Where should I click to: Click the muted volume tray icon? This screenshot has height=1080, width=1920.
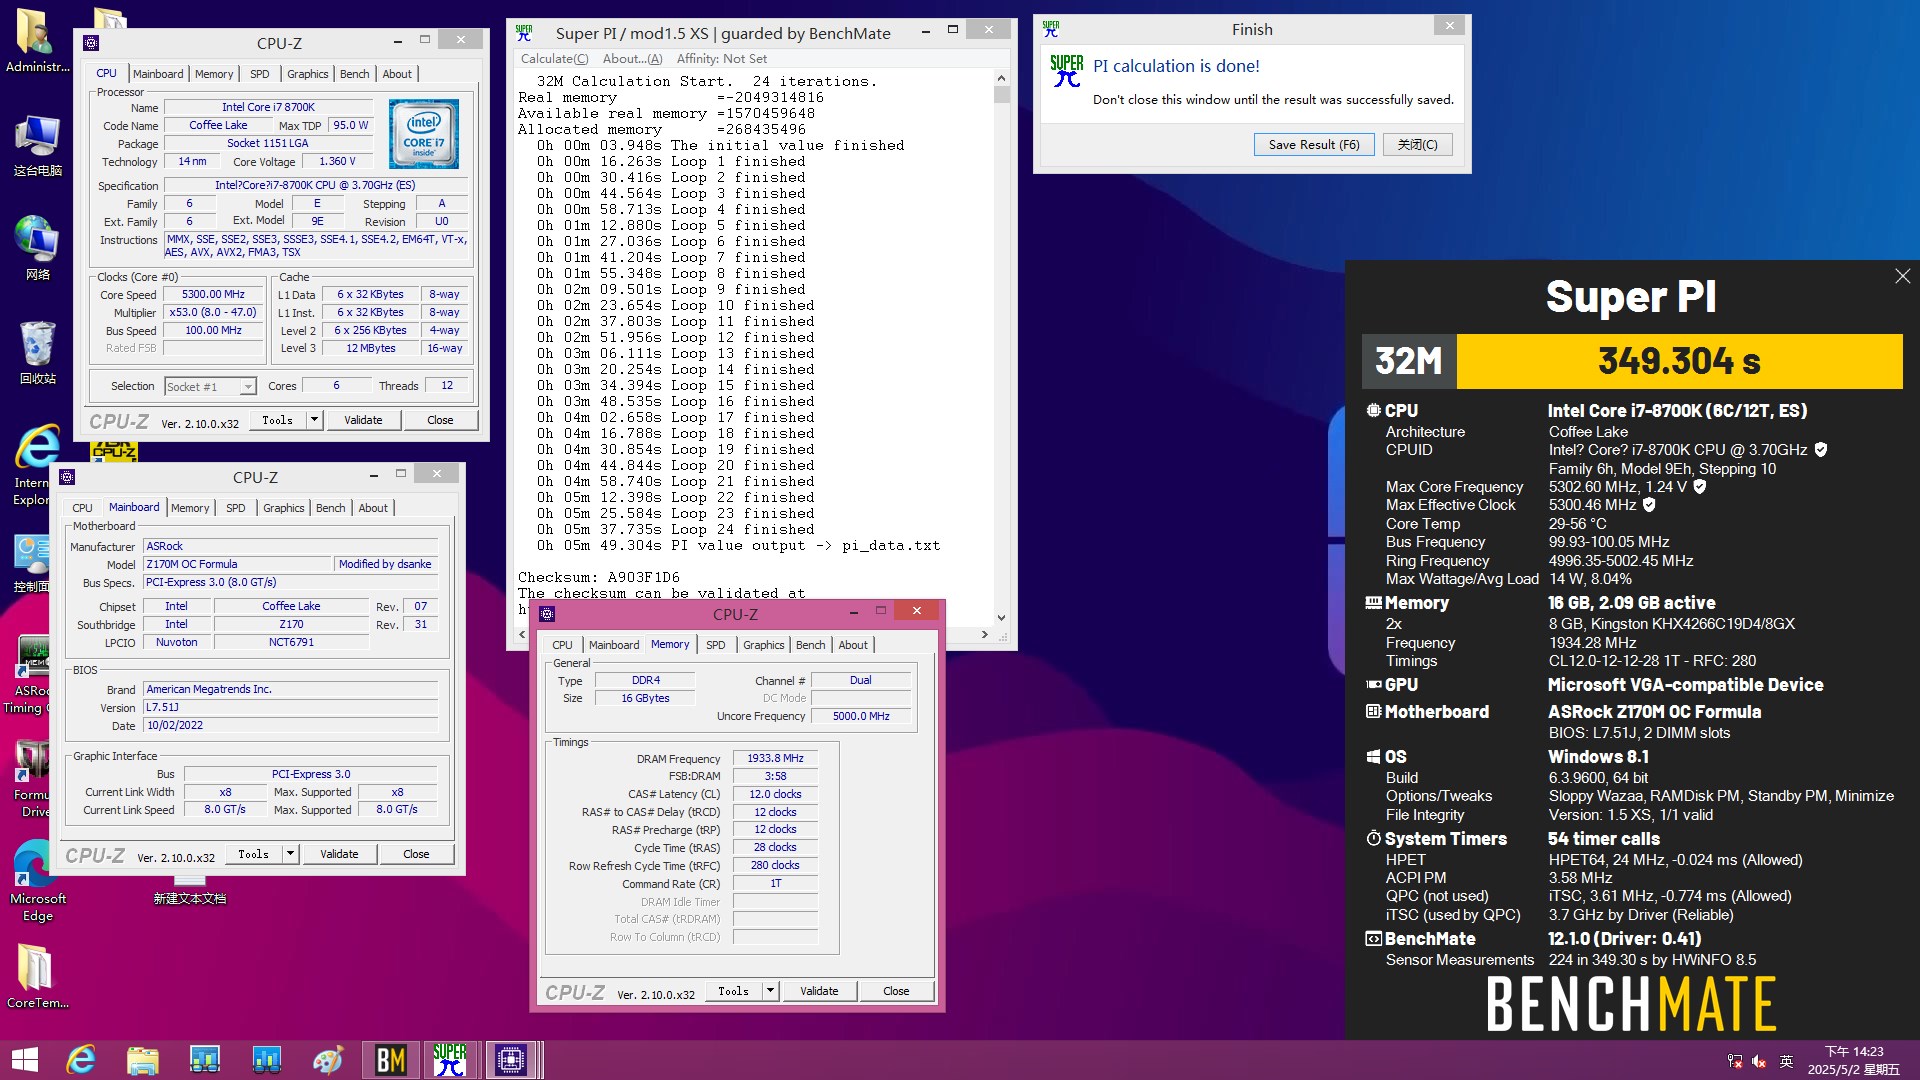(1760, 1061)
